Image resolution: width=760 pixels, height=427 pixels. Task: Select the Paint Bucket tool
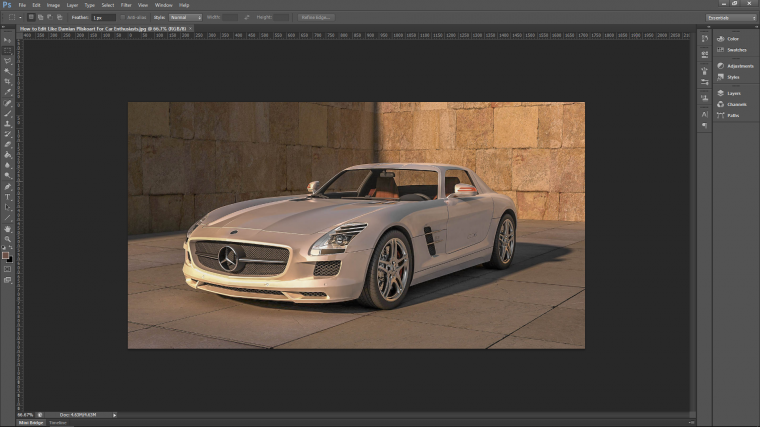pyautogui.click(x=7, y=155)
